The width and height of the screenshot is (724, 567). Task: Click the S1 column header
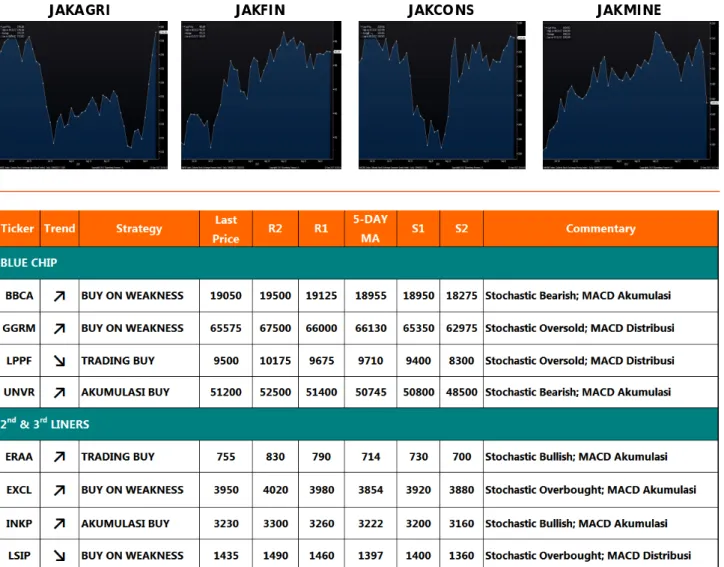[x=418, y=229]
